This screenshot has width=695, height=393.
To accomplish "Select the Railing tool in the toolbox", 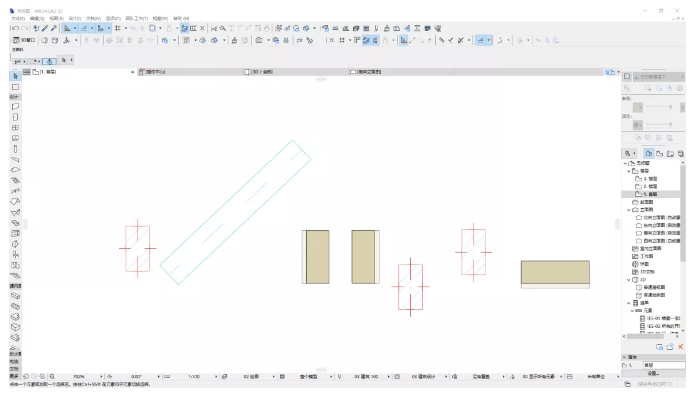I will [x=15, y=191].
